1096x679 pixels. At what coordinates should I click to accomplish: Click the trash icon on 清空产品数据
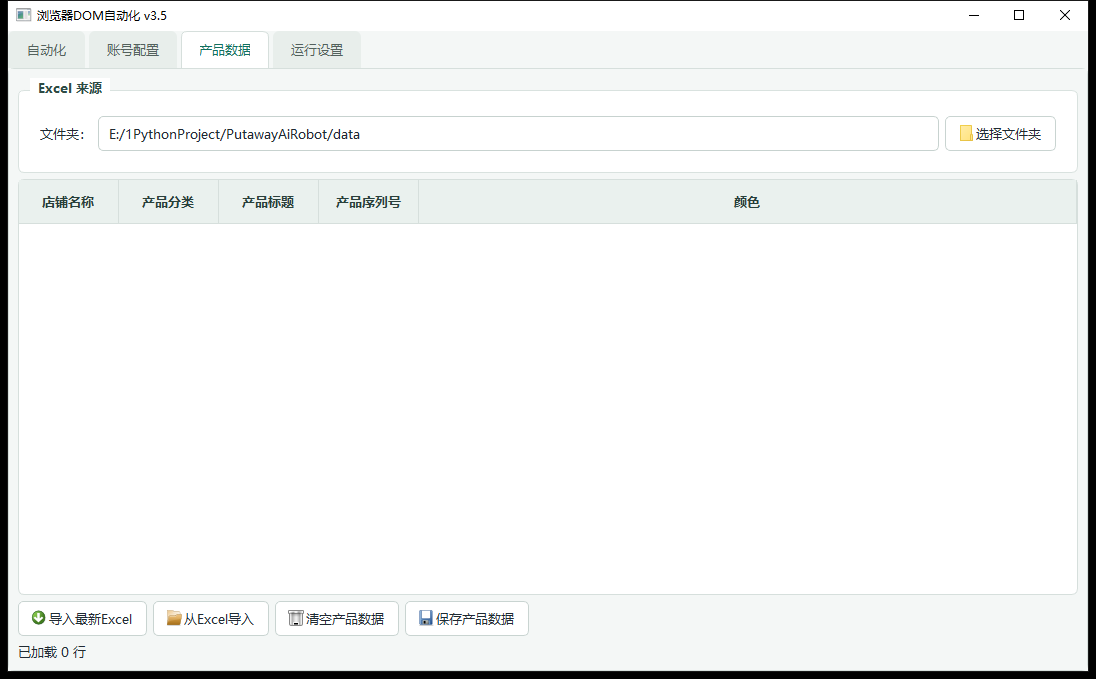(296, 618)
